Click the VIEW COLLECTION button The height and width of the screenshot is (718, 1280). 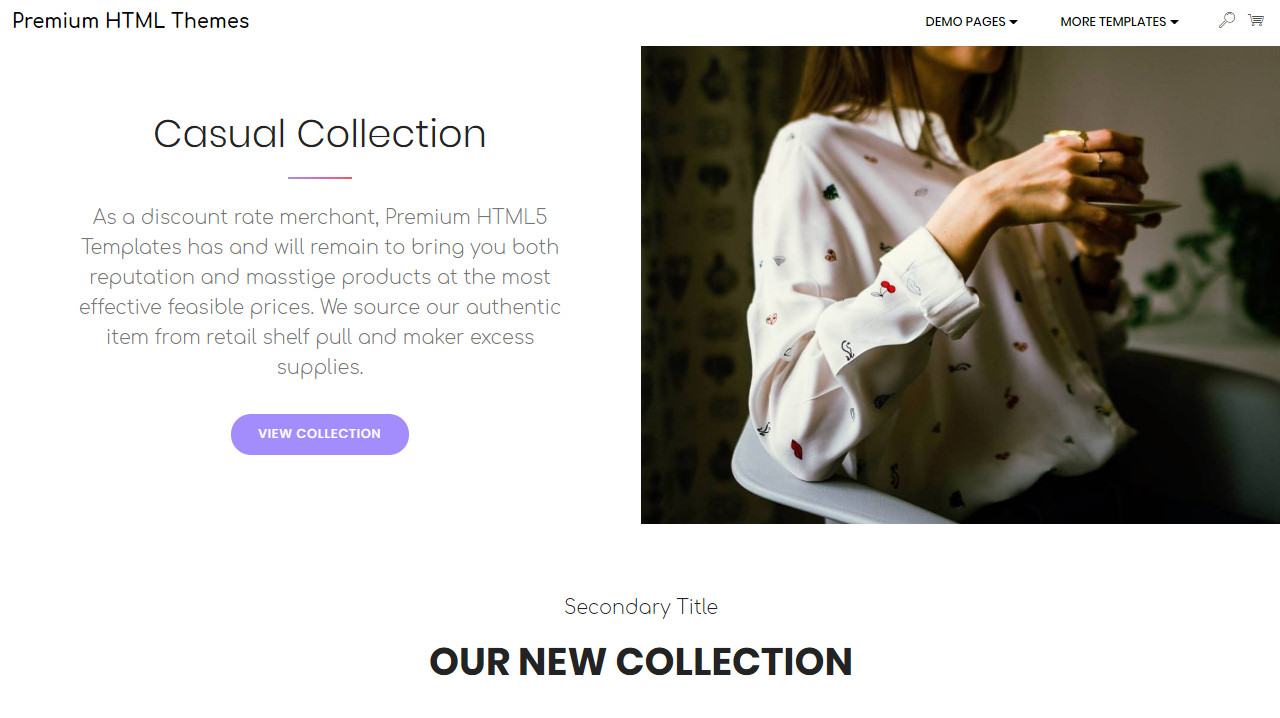coord(320,434)
